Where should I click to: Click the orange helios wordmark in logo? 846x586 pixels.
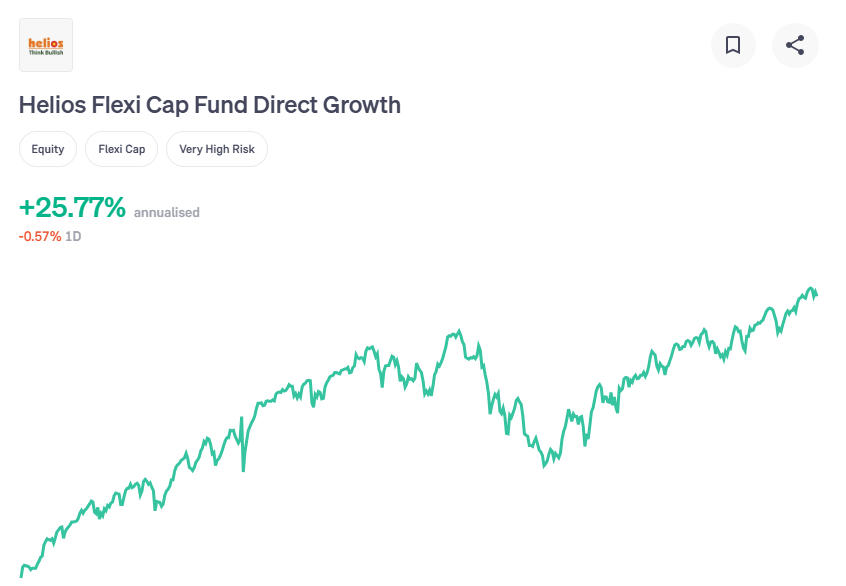46,42
